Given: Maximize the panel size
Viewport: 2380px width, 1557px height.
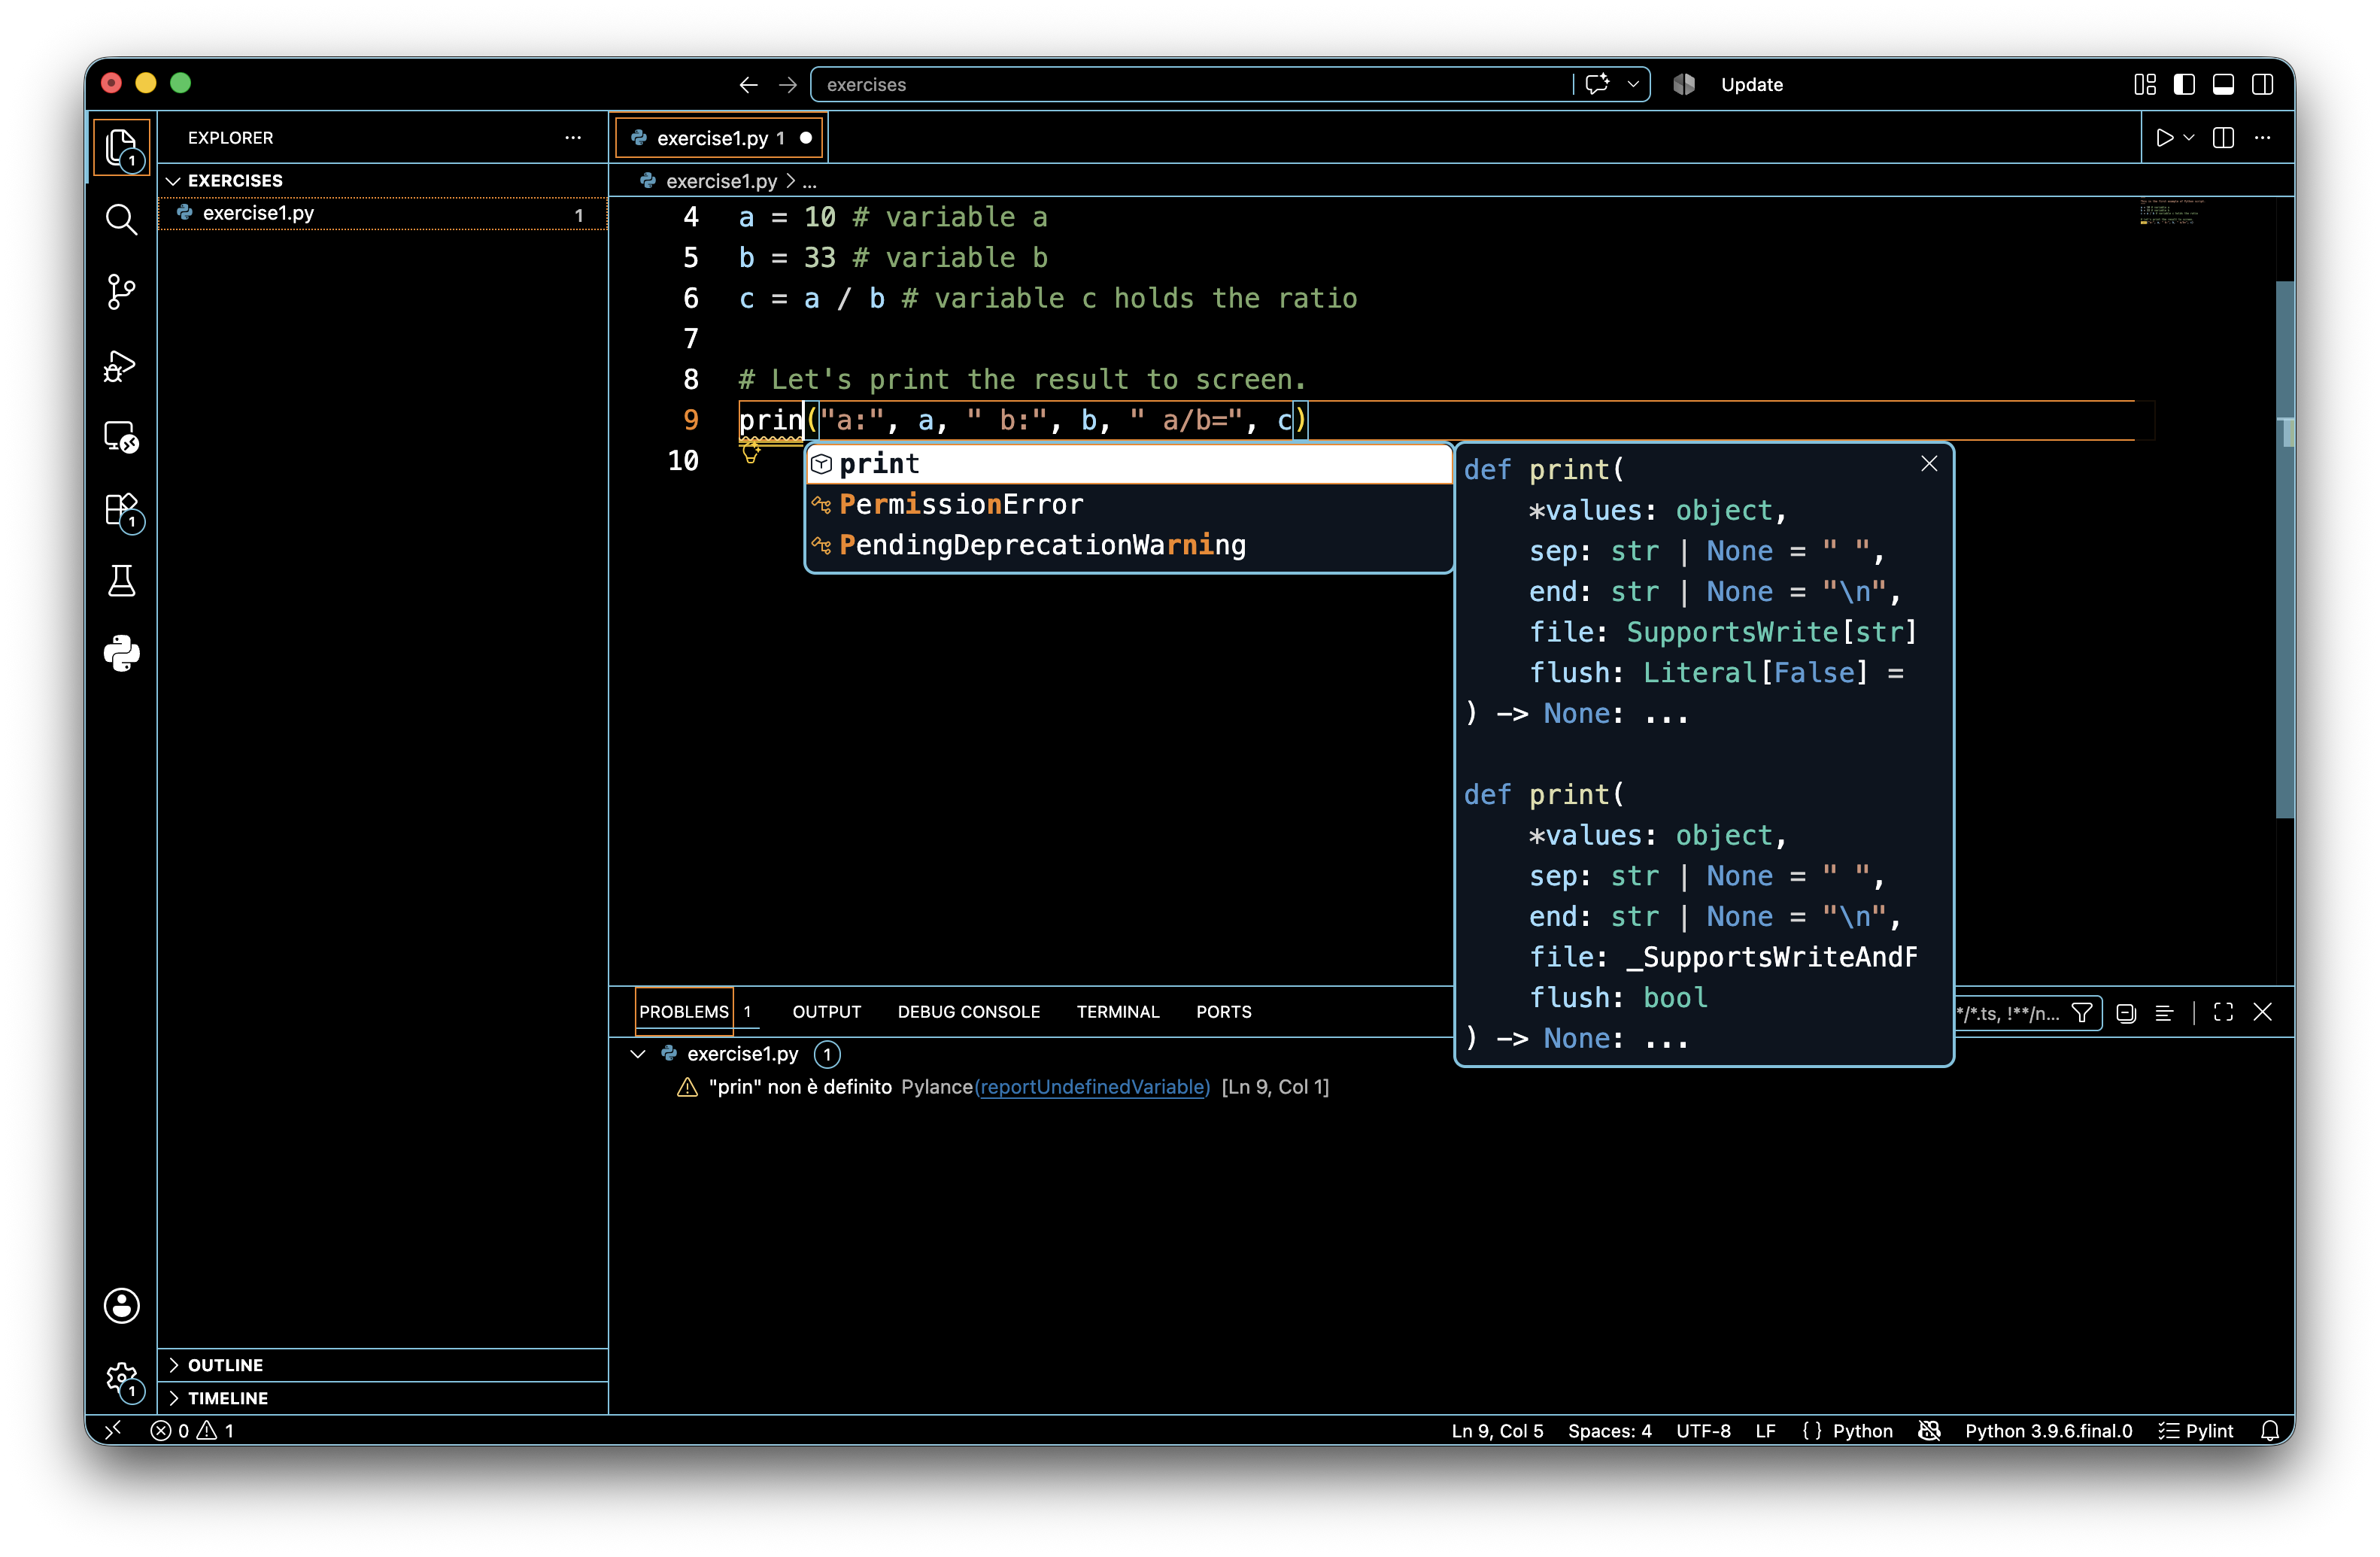Looking at the screenshot, I should [x=2223, y=1013].
